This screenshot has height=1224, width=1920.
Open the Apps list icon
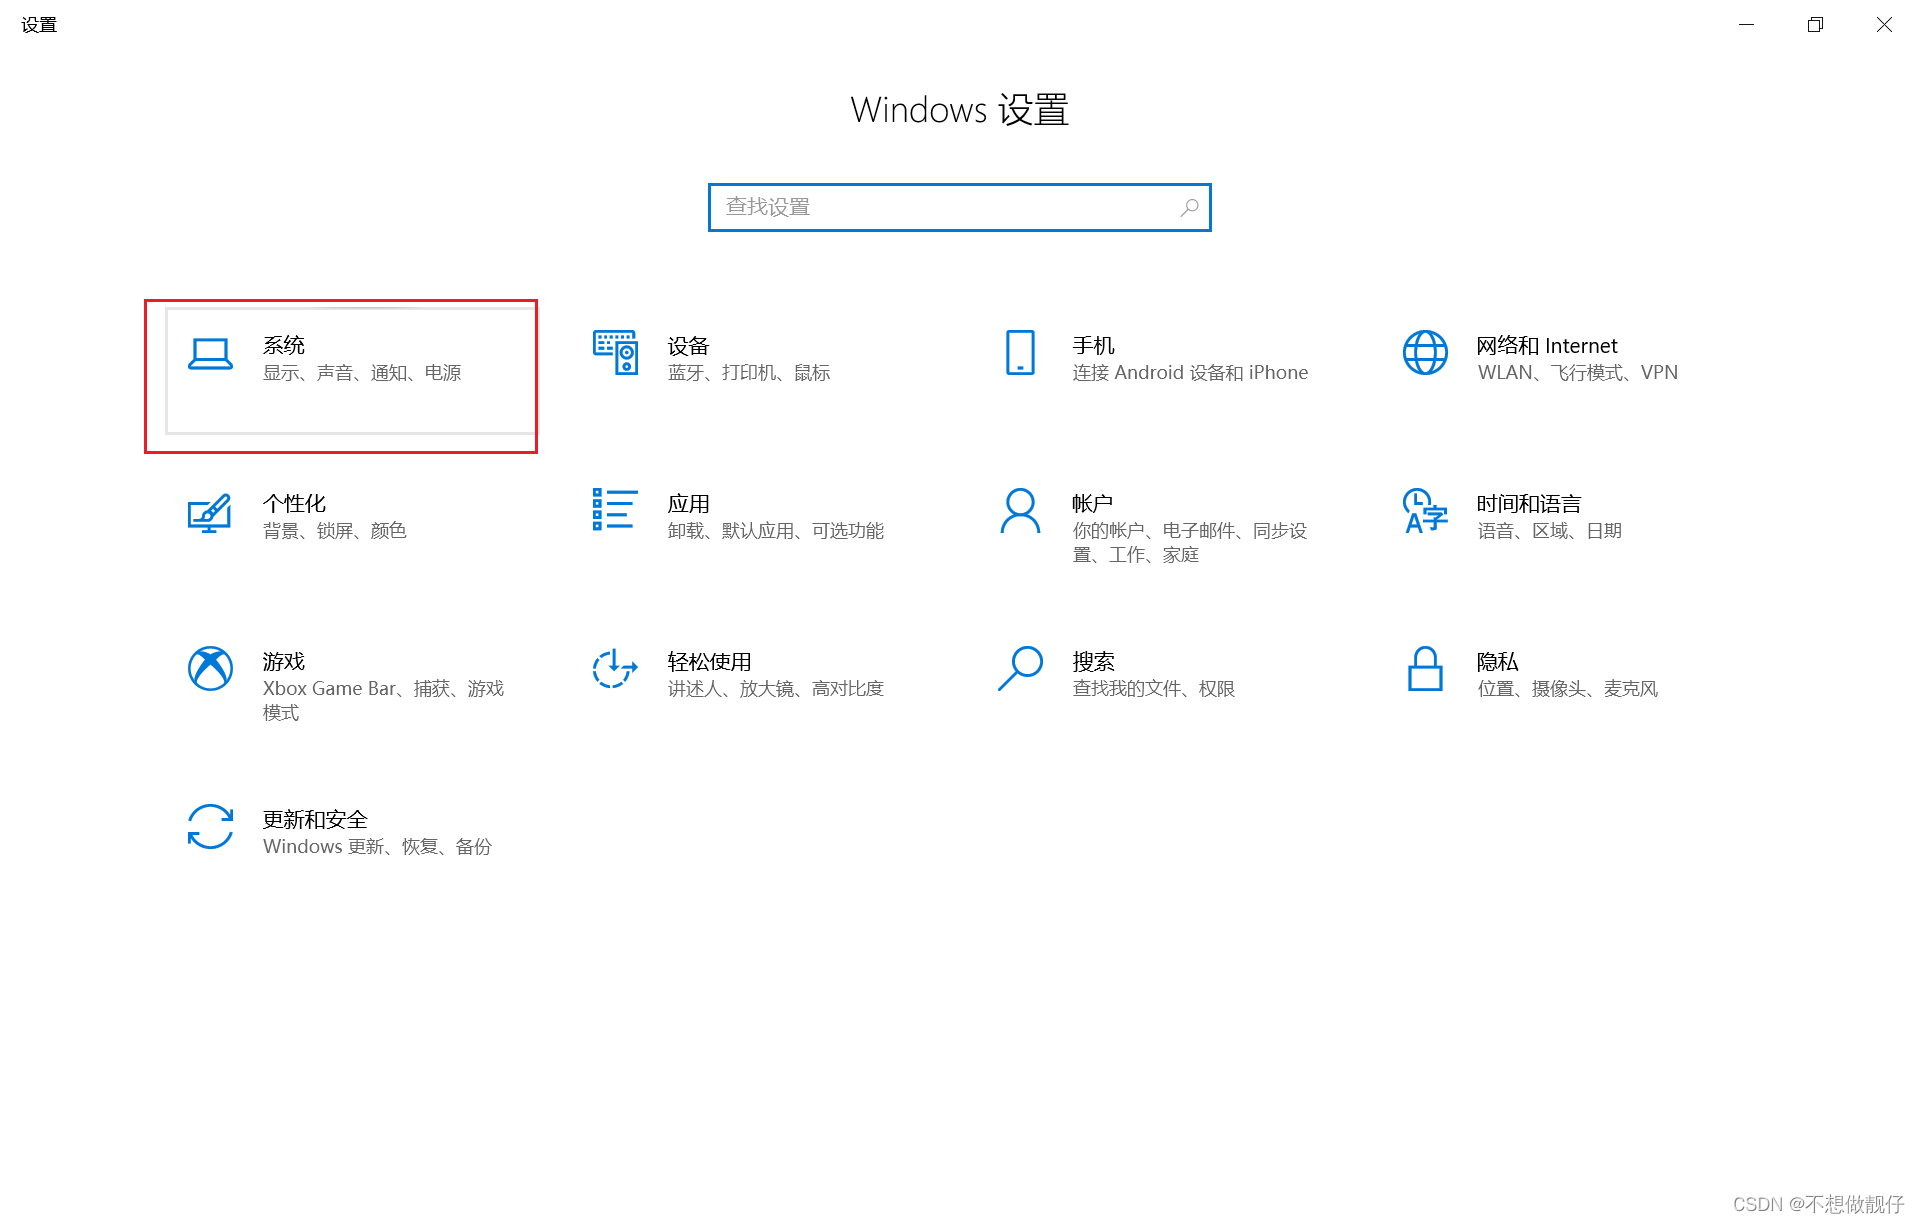[x=615, y=510]
